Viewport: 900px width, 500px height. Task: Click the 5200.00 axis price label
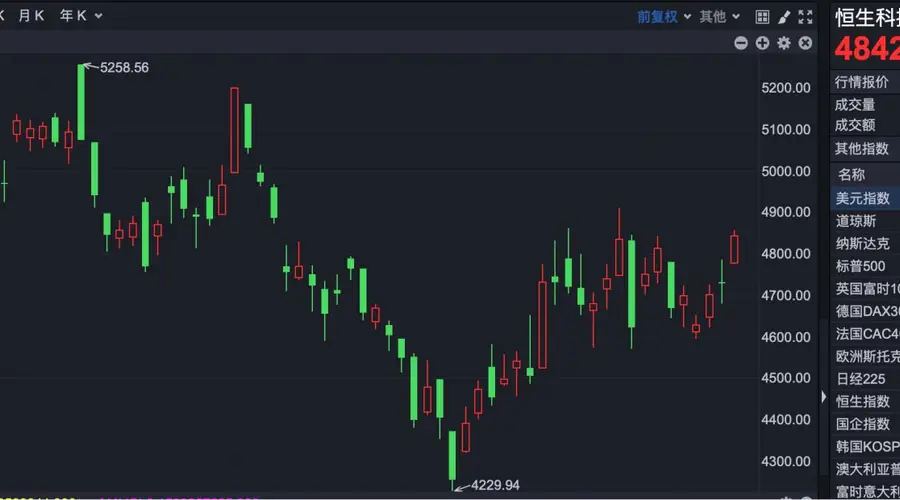click(x=786, y=88)
